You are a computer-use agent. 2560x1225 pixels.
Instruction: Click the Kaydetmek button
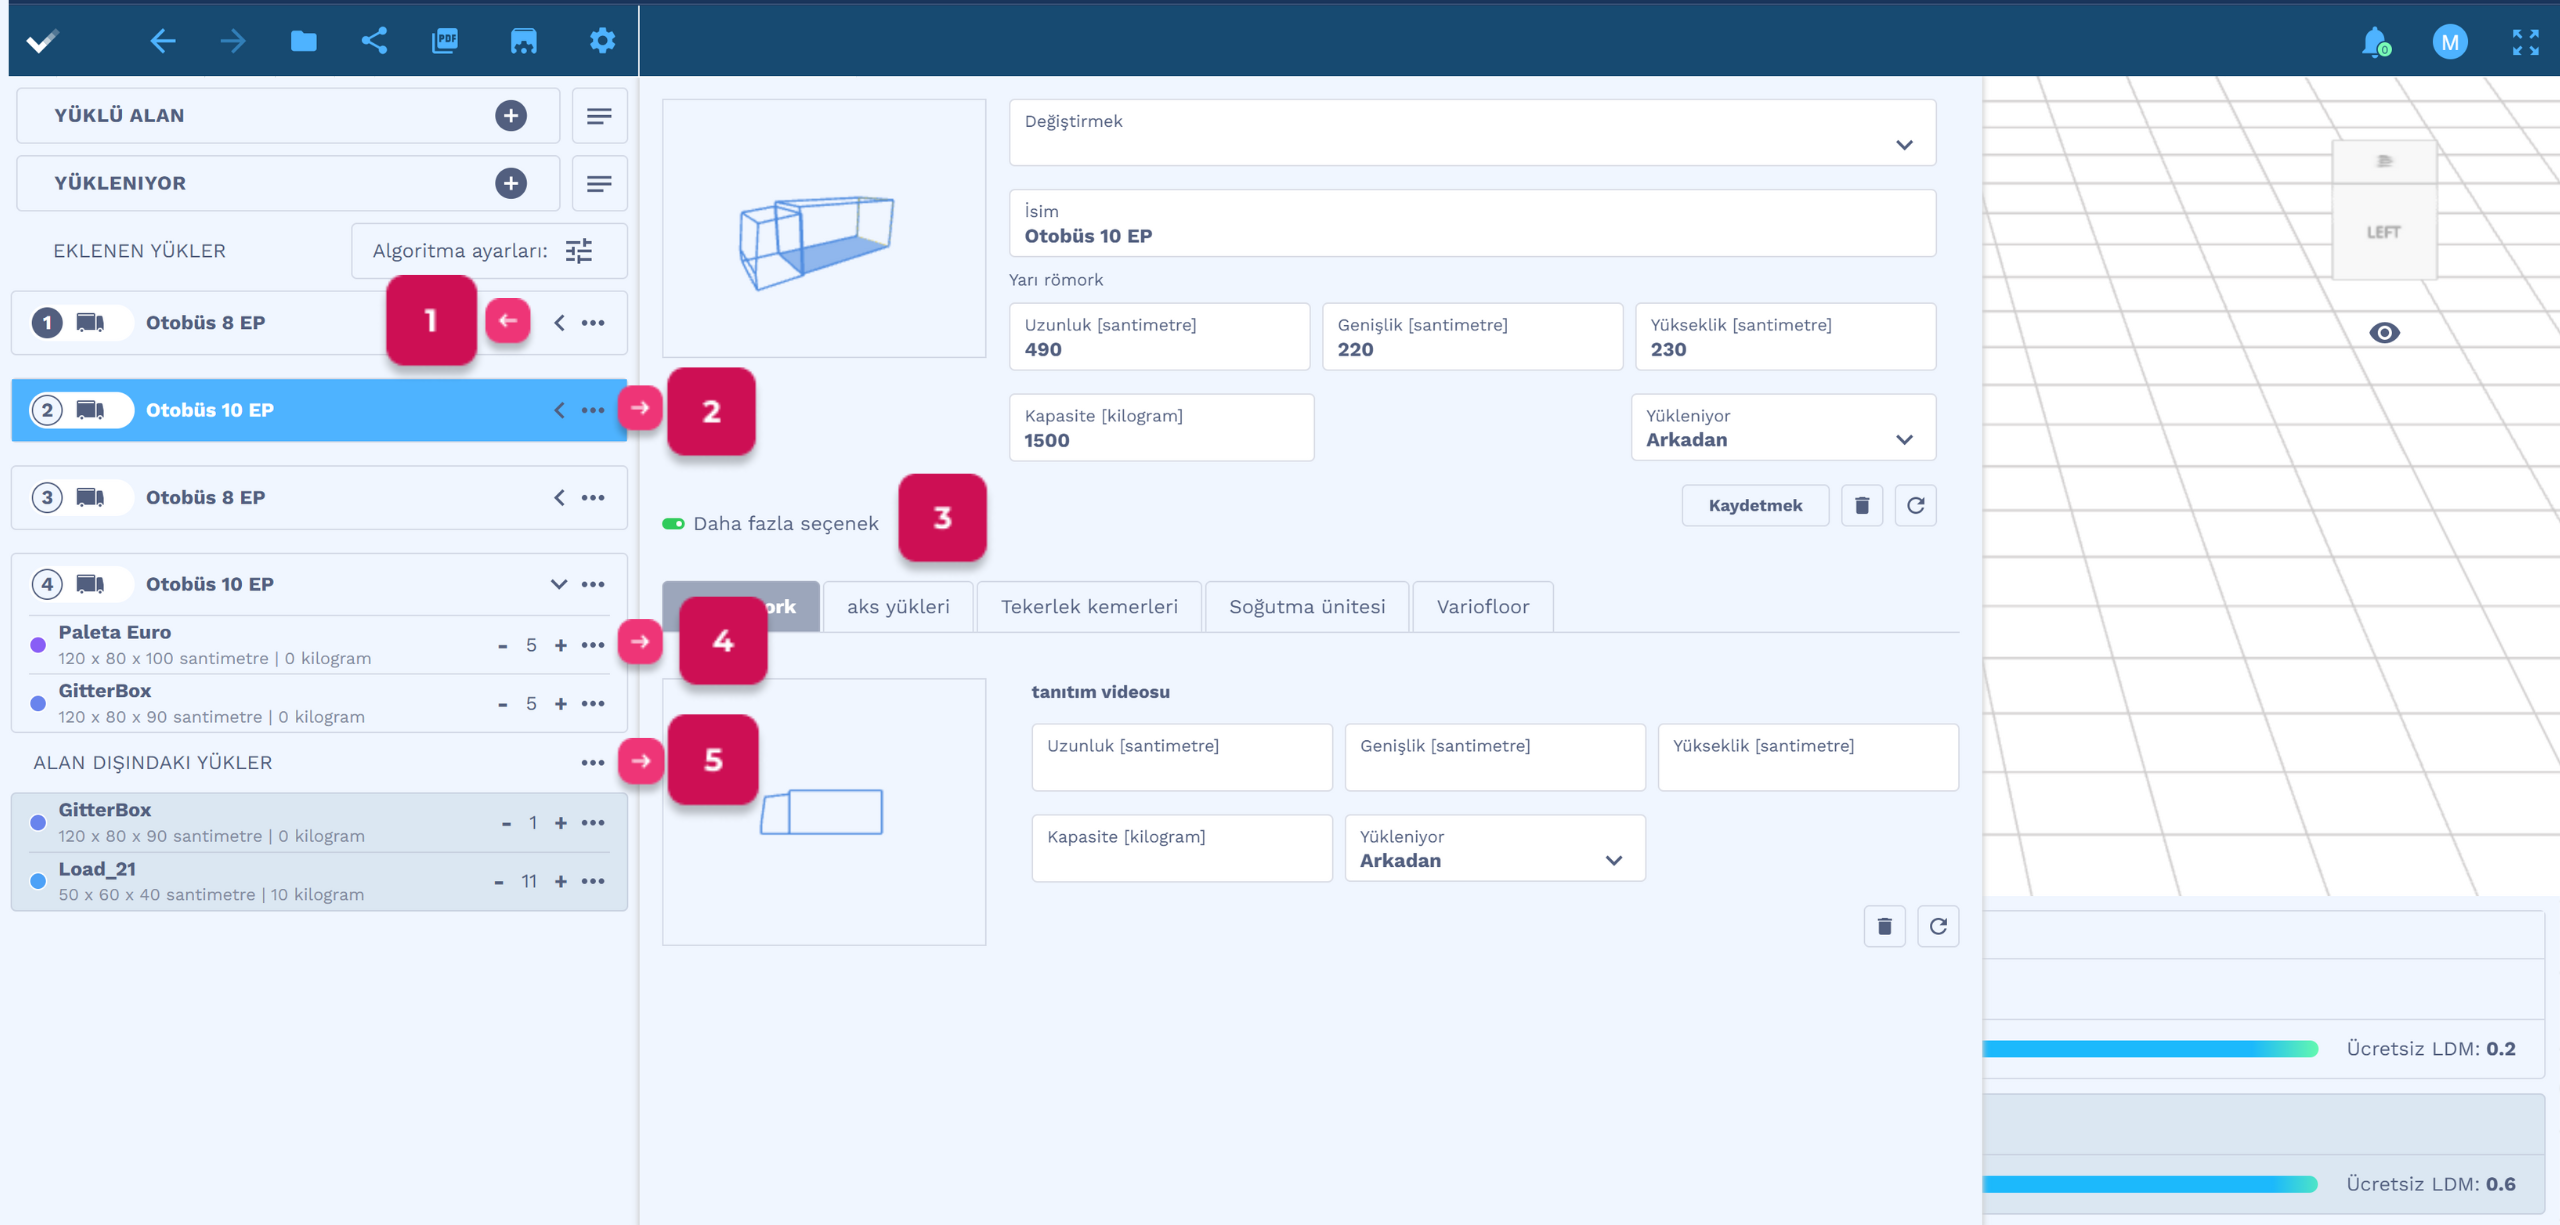pos(1755,505)
